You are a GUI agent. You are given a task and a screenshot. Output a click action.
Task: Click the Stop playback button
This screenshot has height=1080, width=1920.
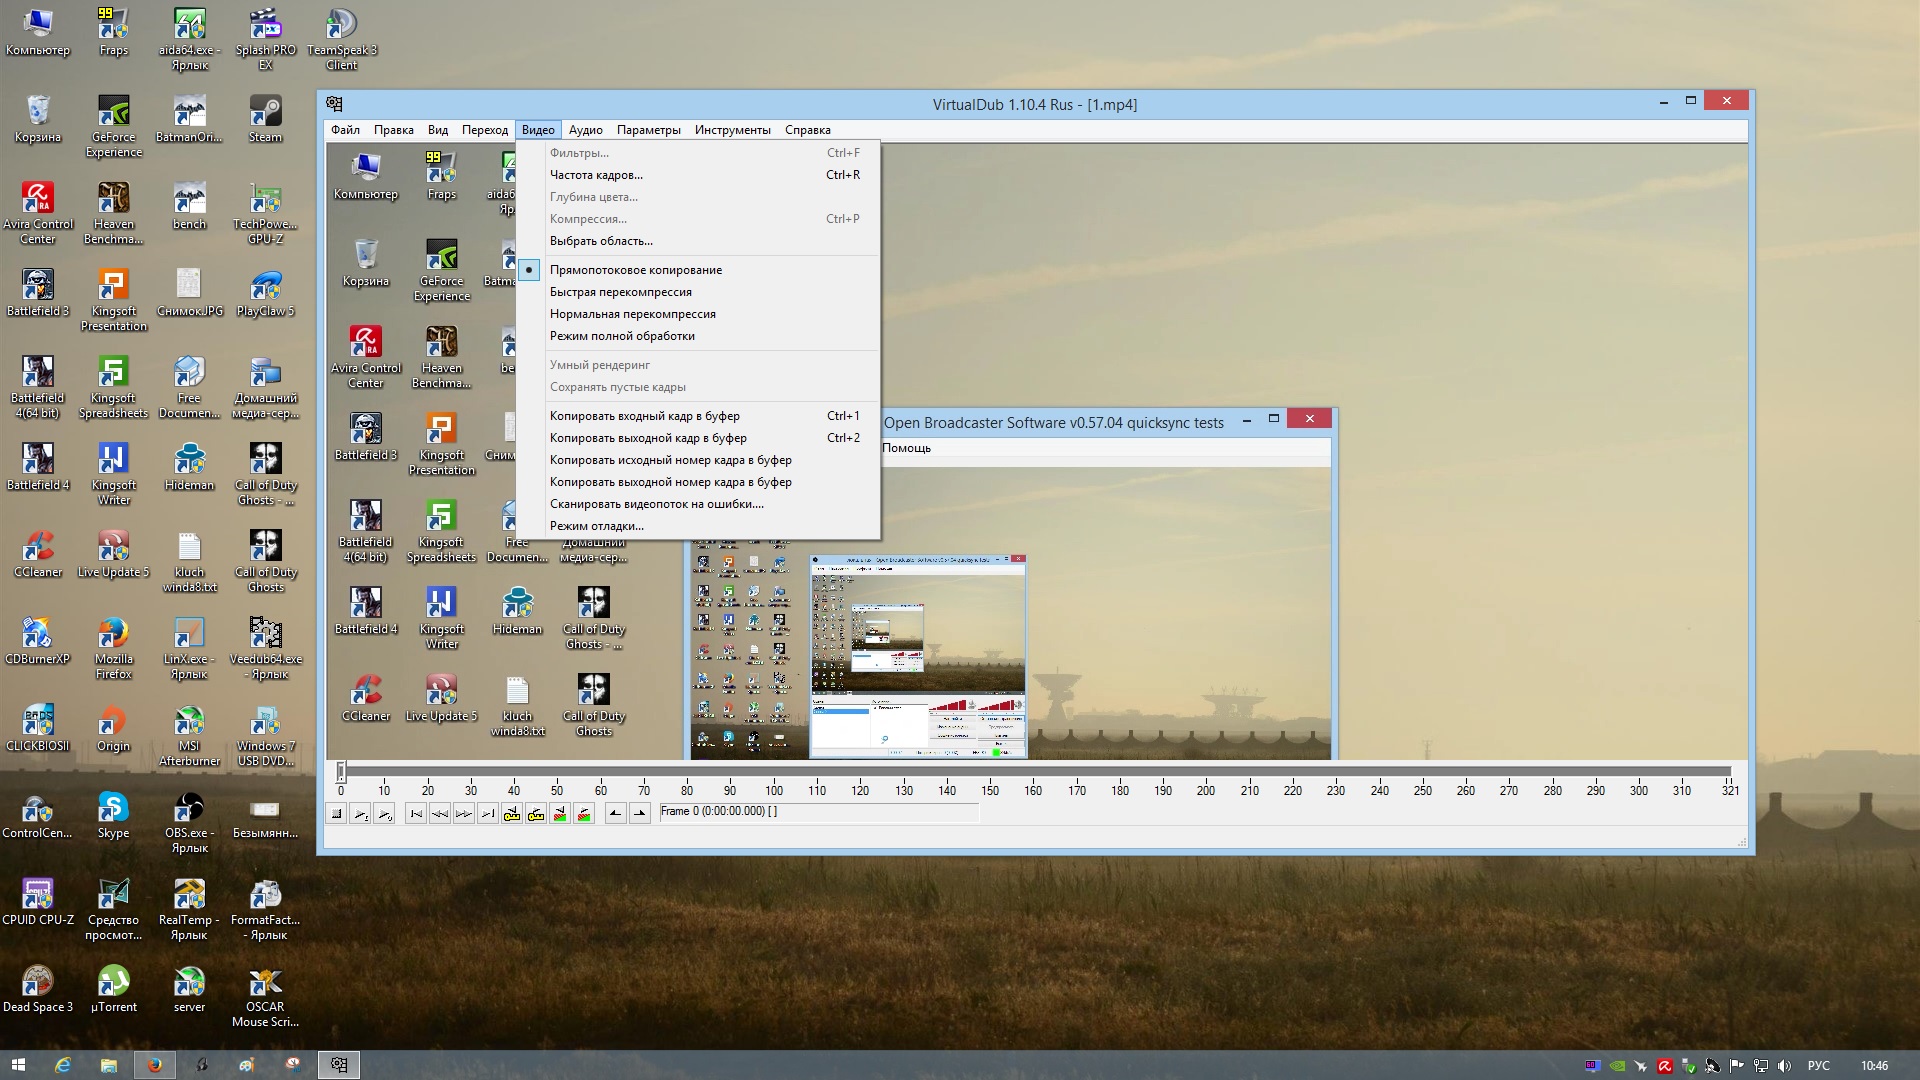(x=337, y=814)
